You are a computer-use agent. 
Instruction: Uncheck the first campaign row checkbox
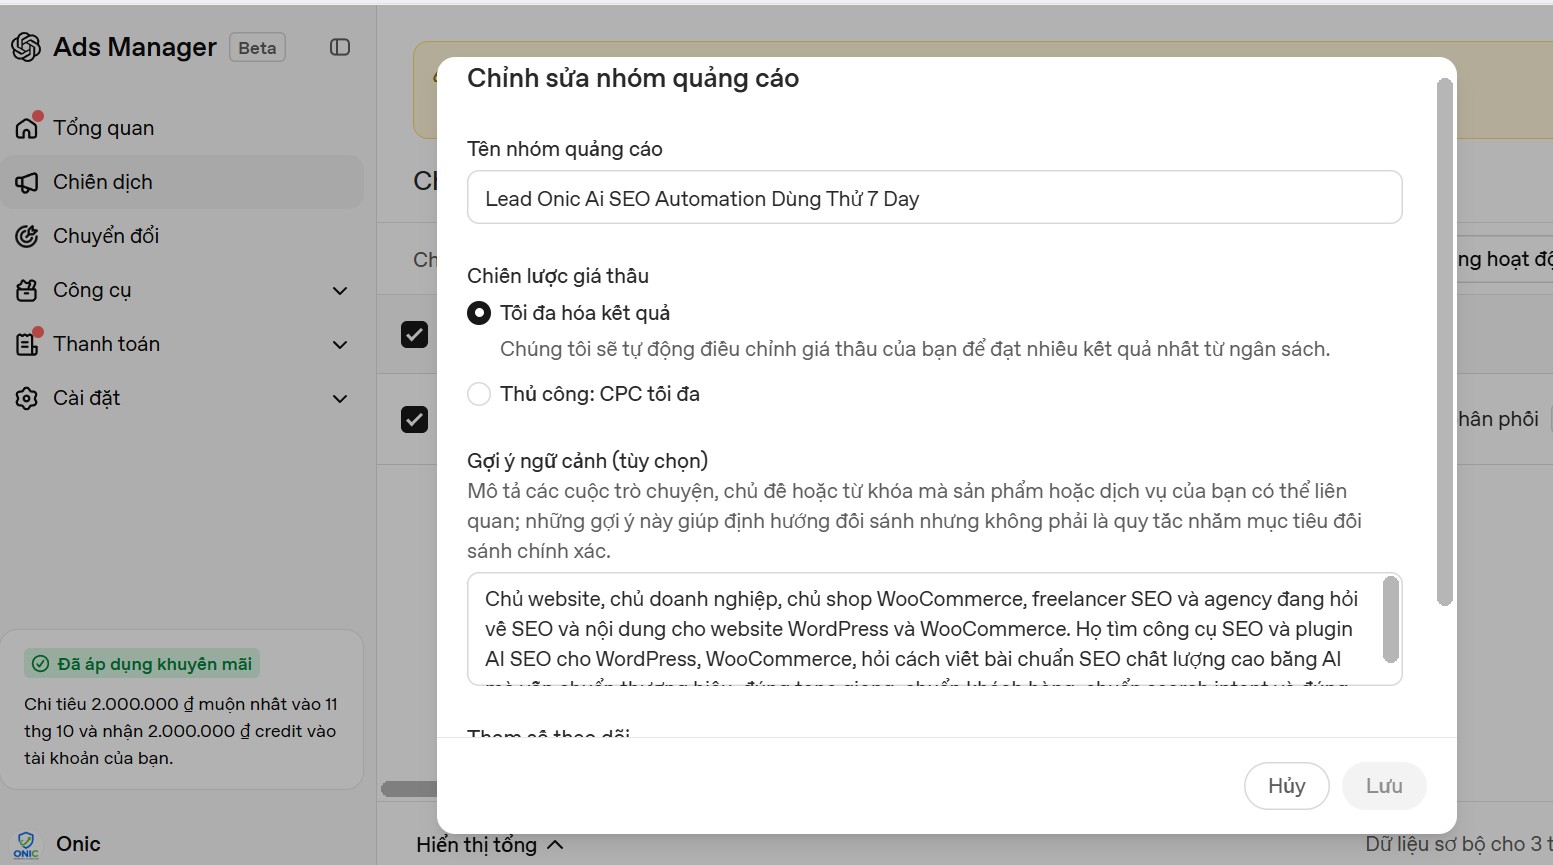[414, 334]
